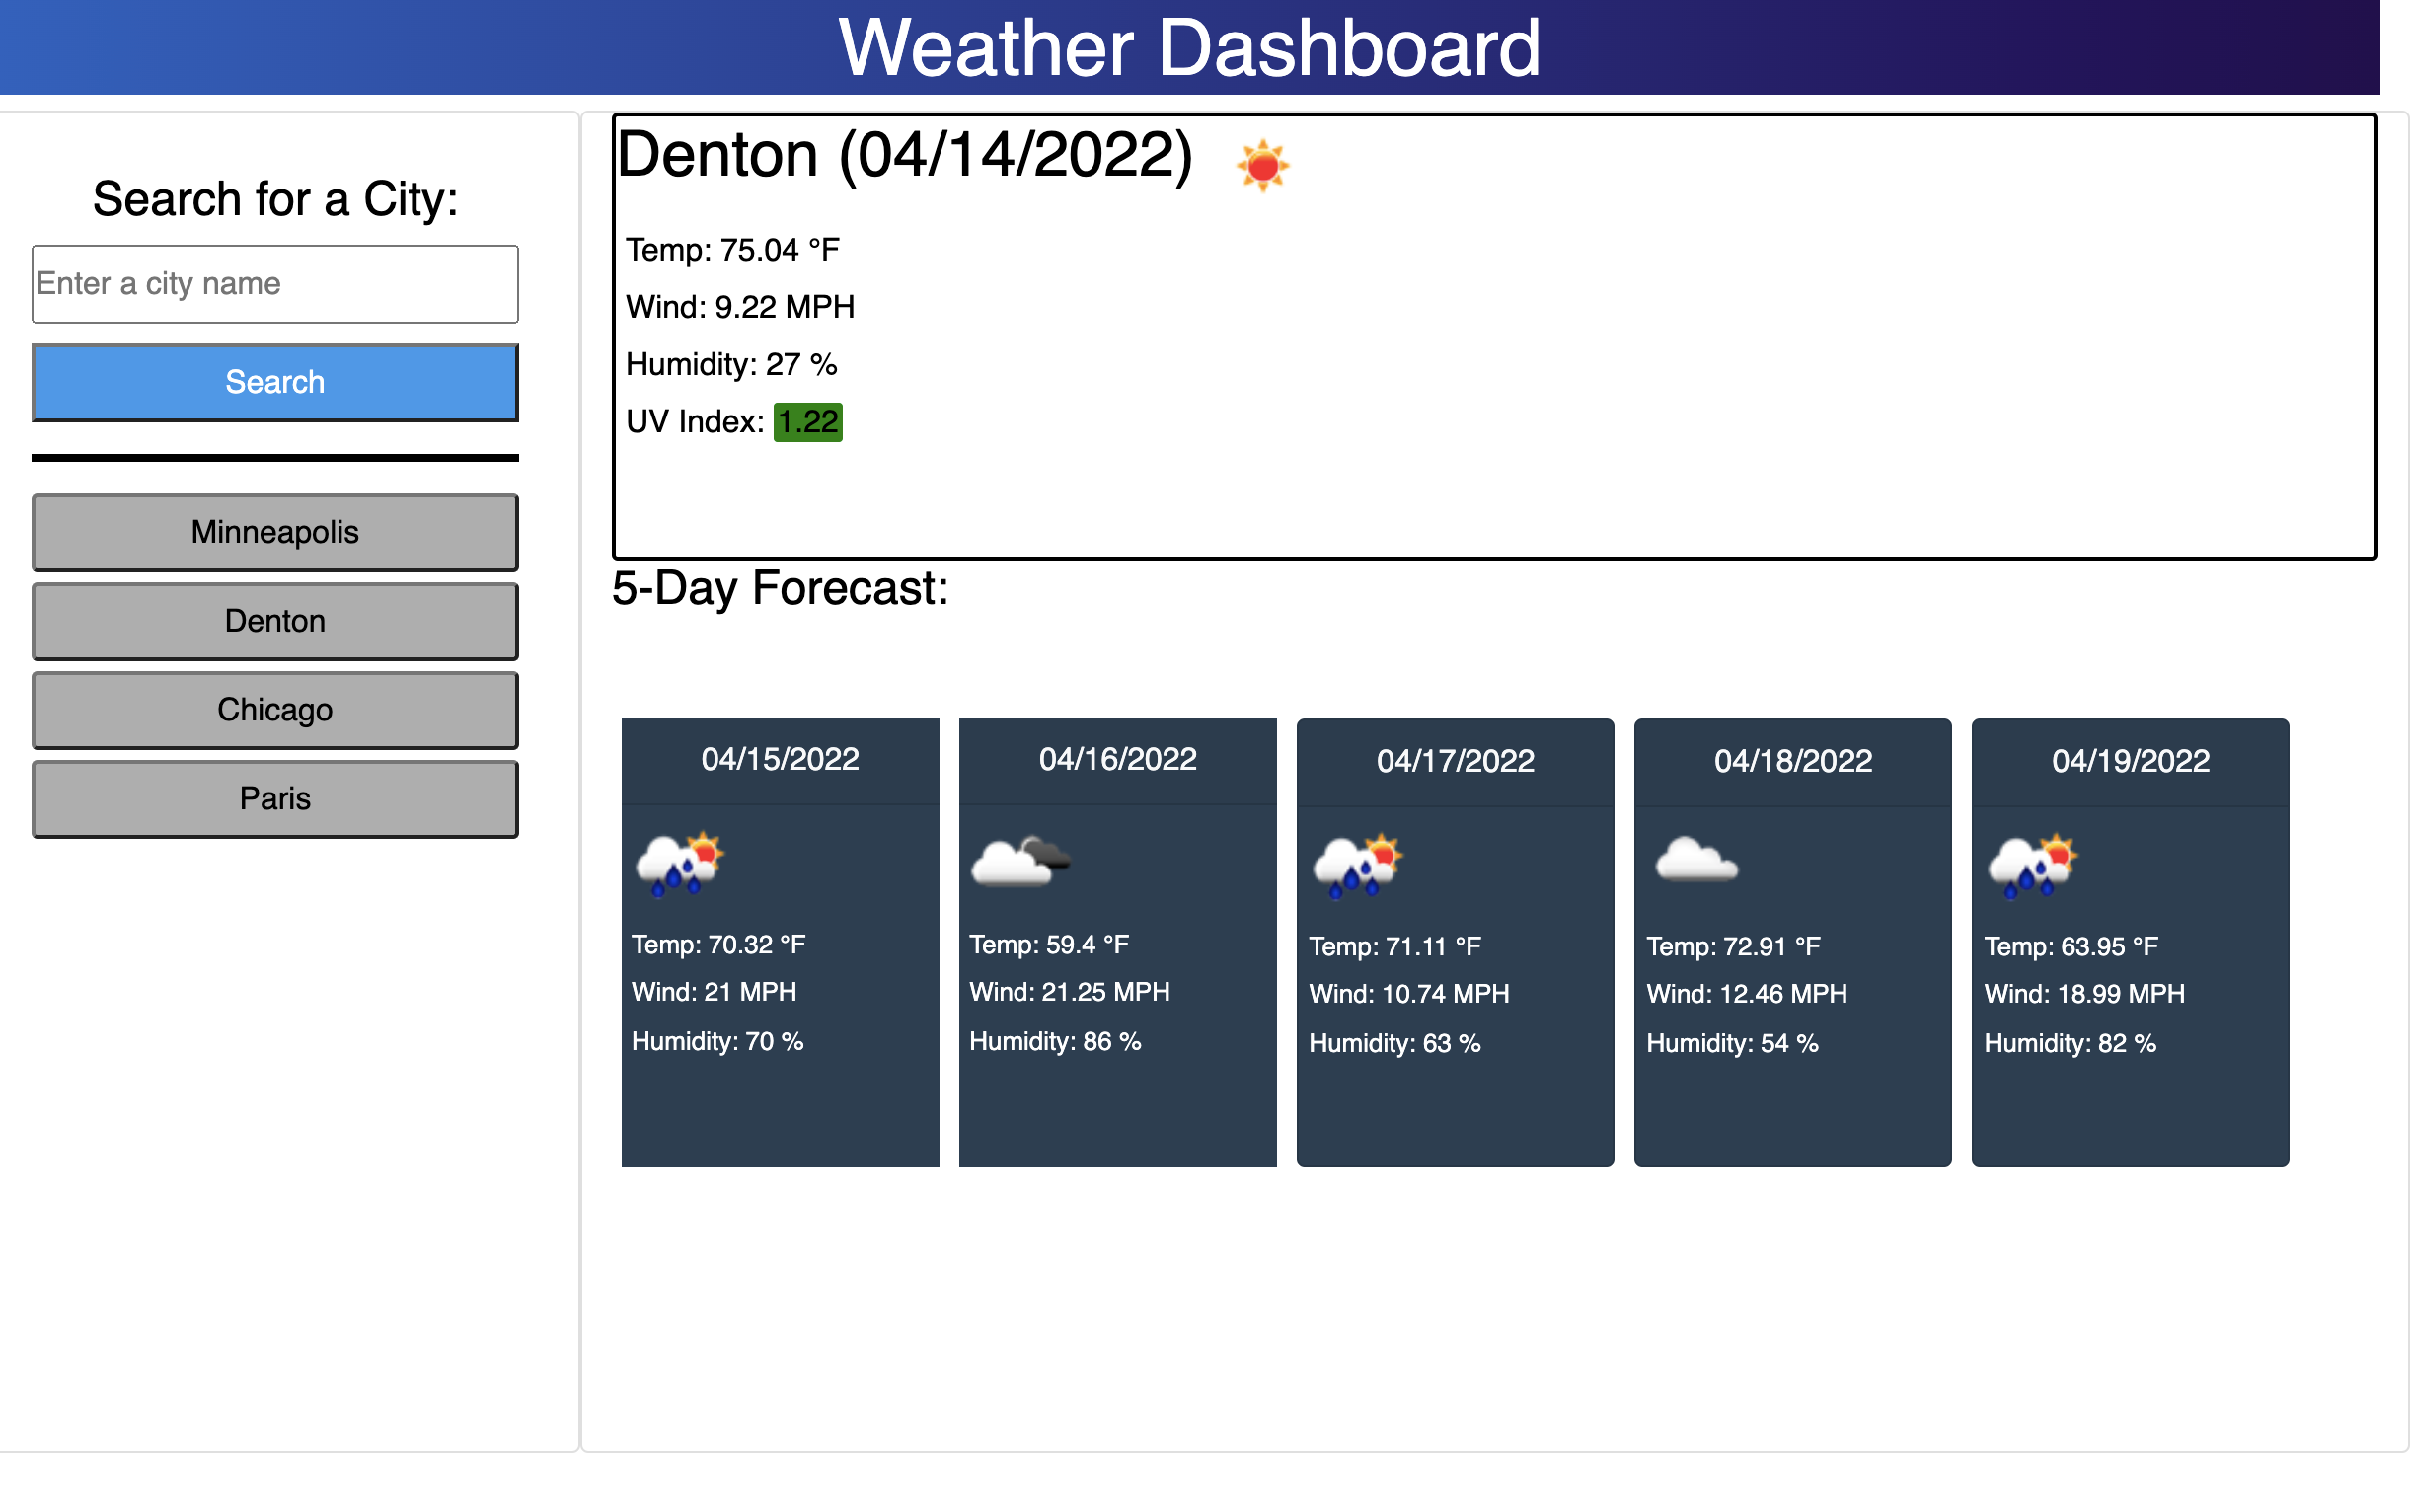Click the cloud icon on 04/18/2022 card

tap(1695, 861)
